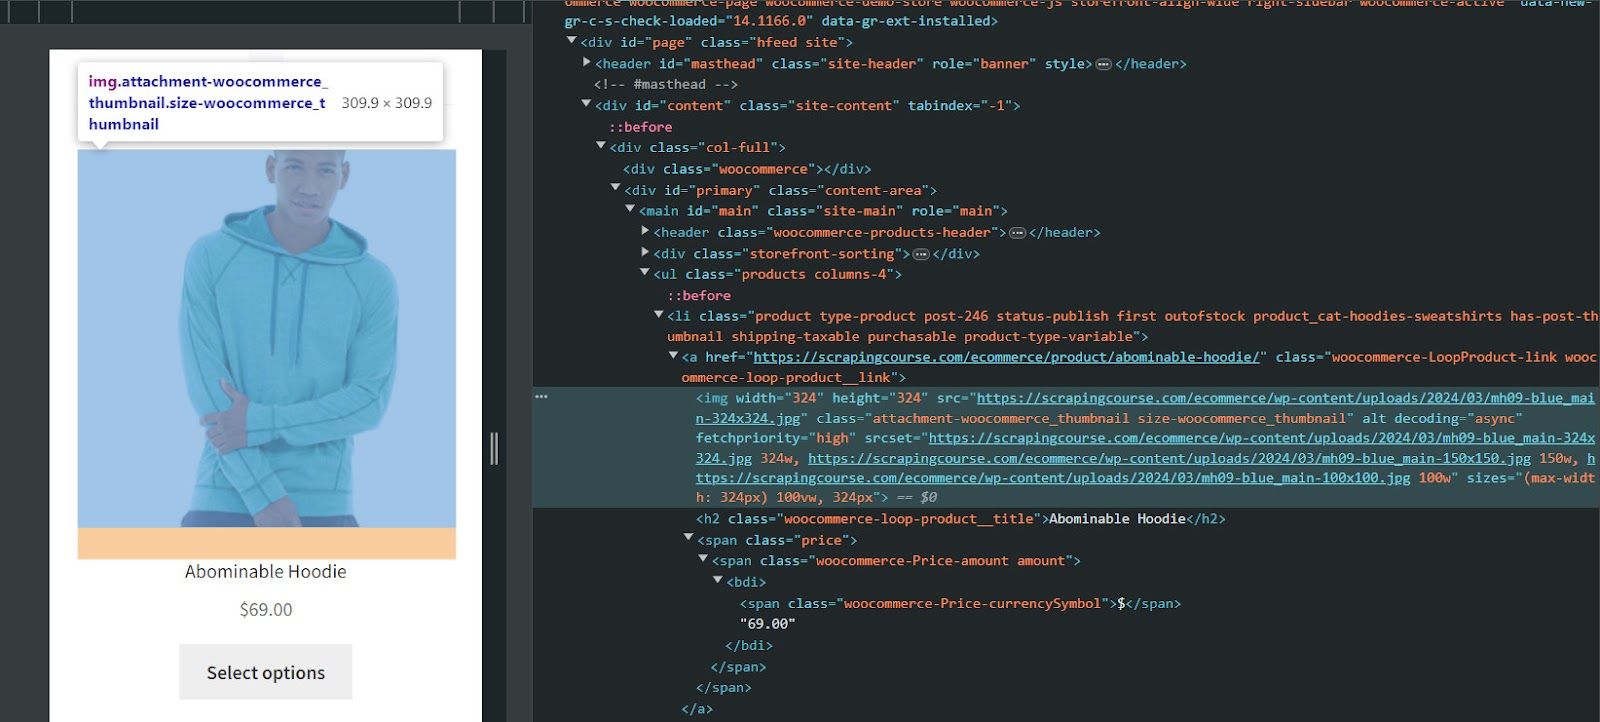This screenshot has height=722, width=1600.
Task: Select the h2 woocommerce-loop-product__title node
Action: pyautogui.click(x=960, y=519)
